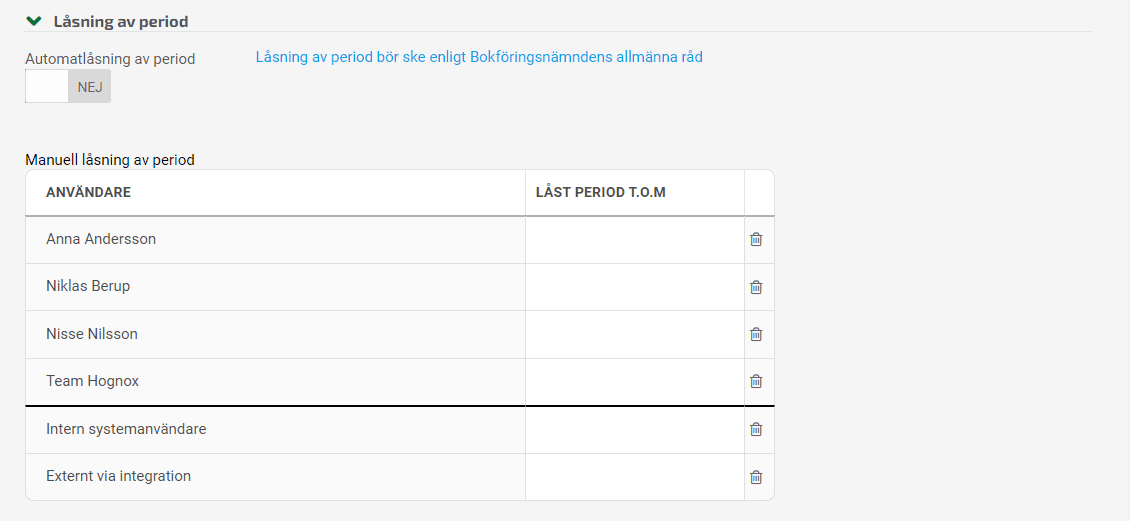Delete Anna Andersson's period lock row

(x=756, y=239)
